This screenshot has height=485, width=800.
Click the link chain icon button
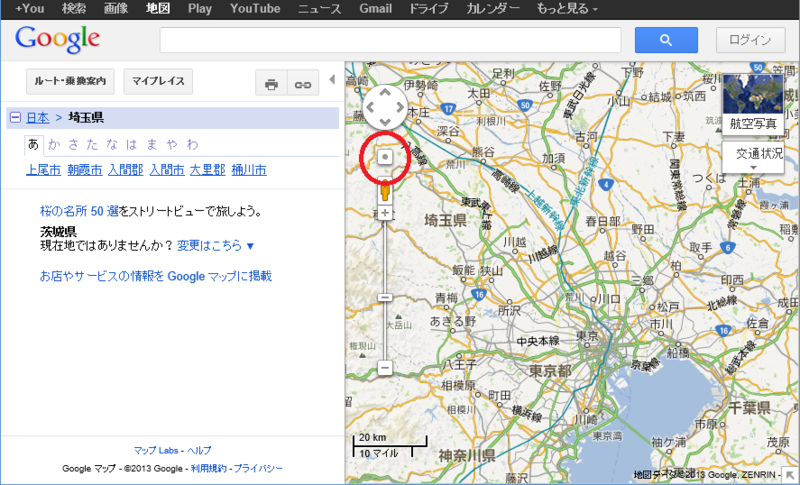tap(303, 84)
